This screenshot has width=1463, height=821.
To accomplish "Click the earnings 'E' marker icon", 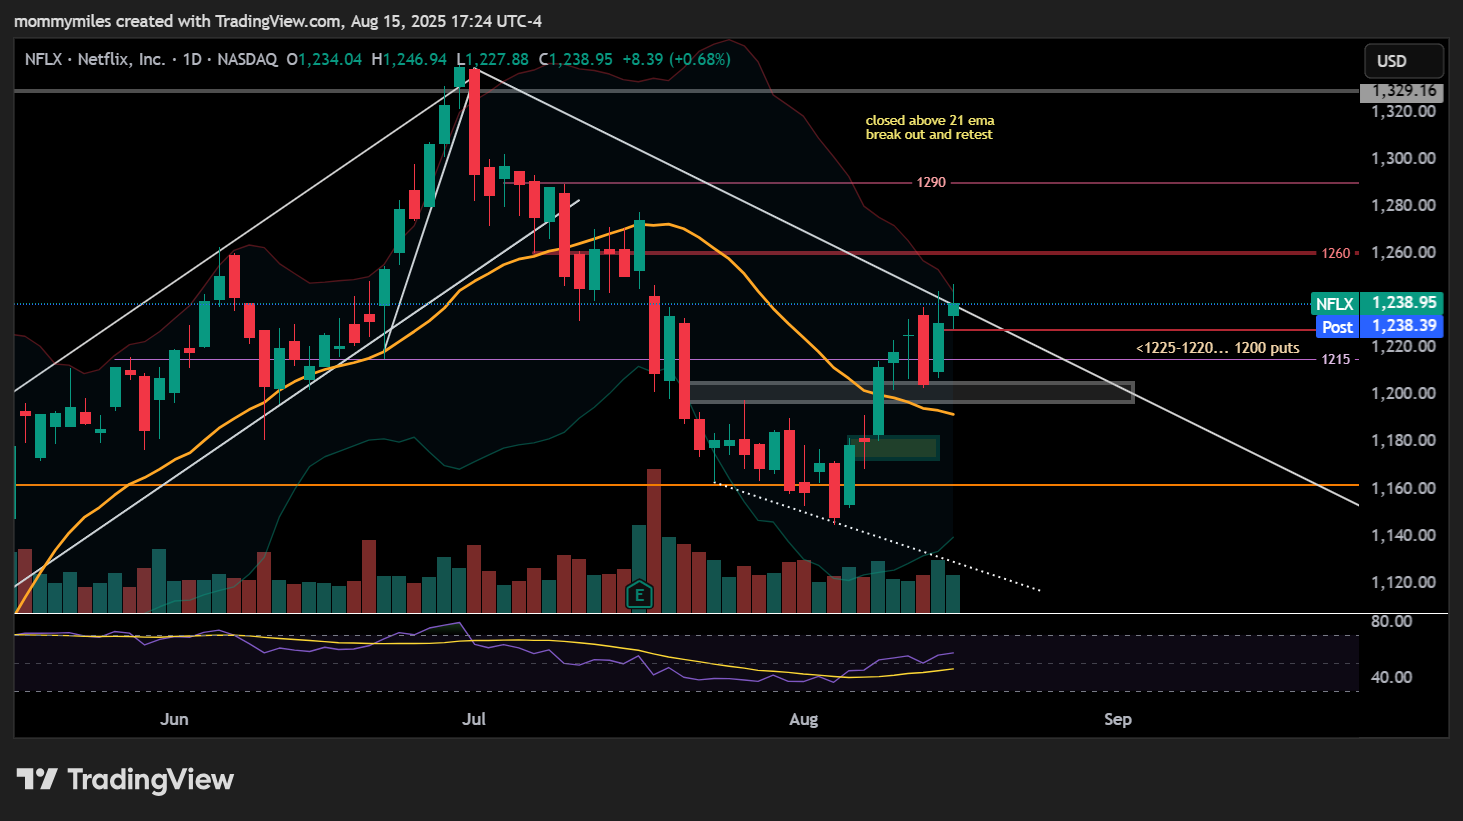I will click(x=639, y=596).
